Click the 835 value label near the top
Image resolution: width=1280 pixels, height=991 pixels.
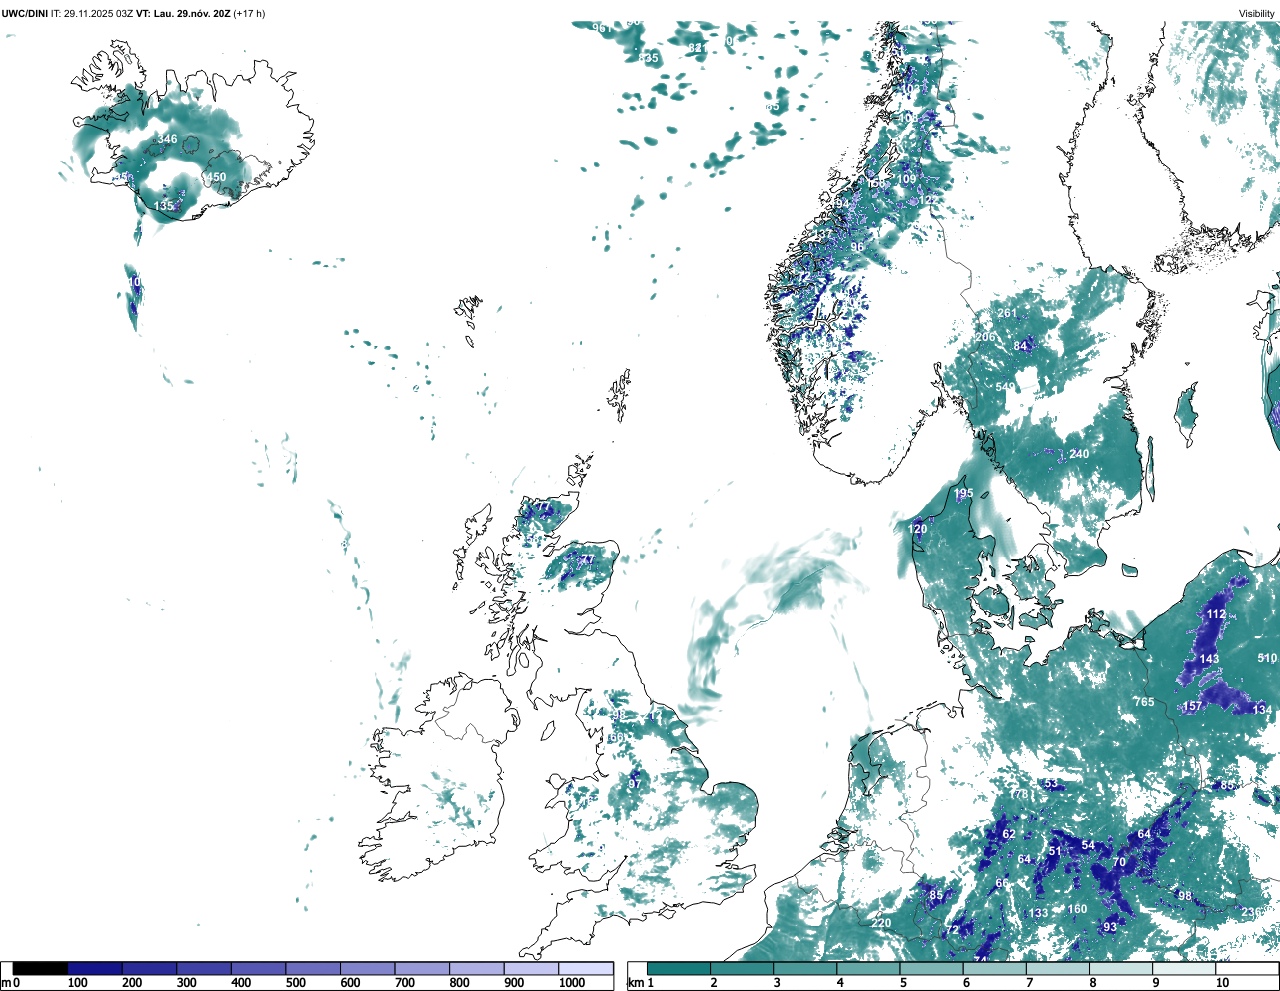pos(649,58)
